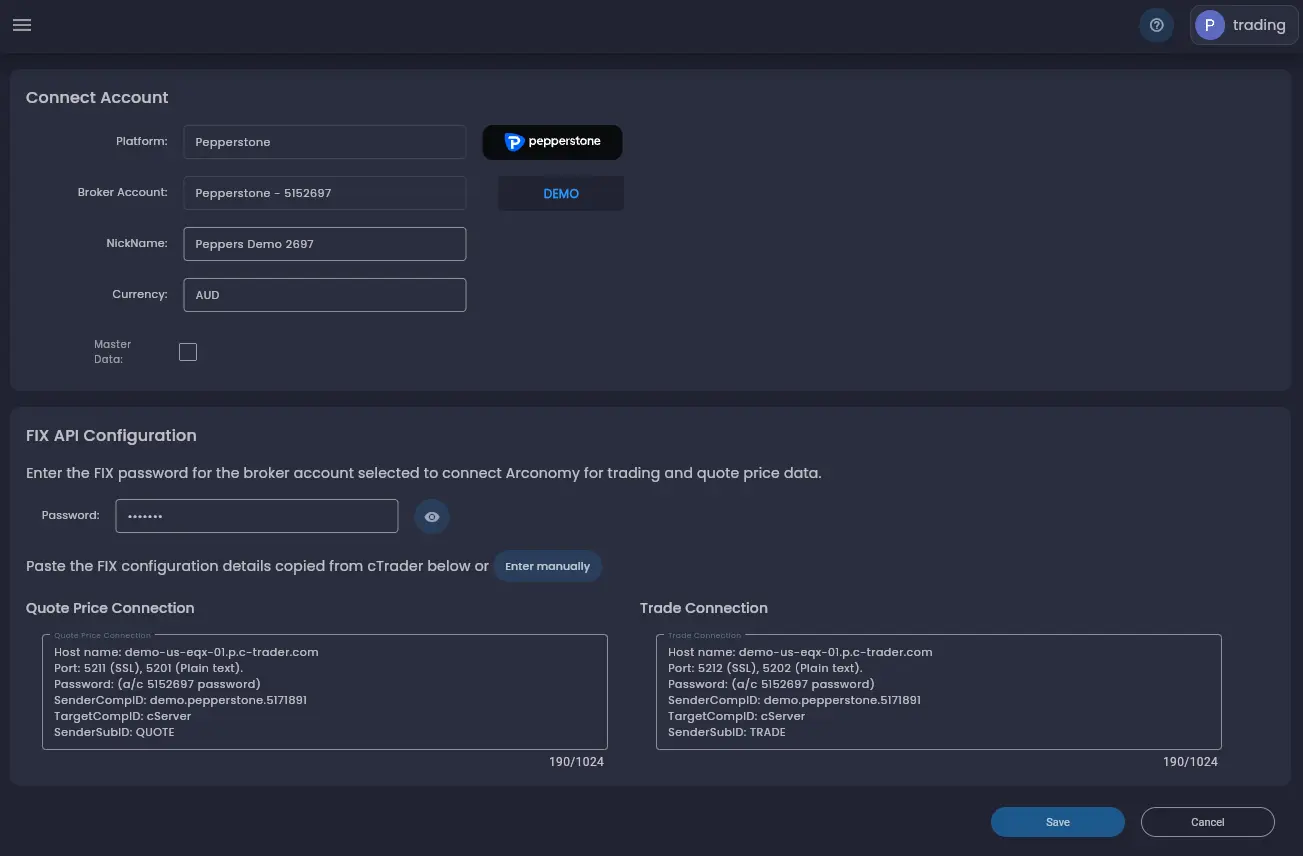Open the Broker Account field for Pepperstone 5152697
This screenshot has height=856, width=1303.
(324, 192)
